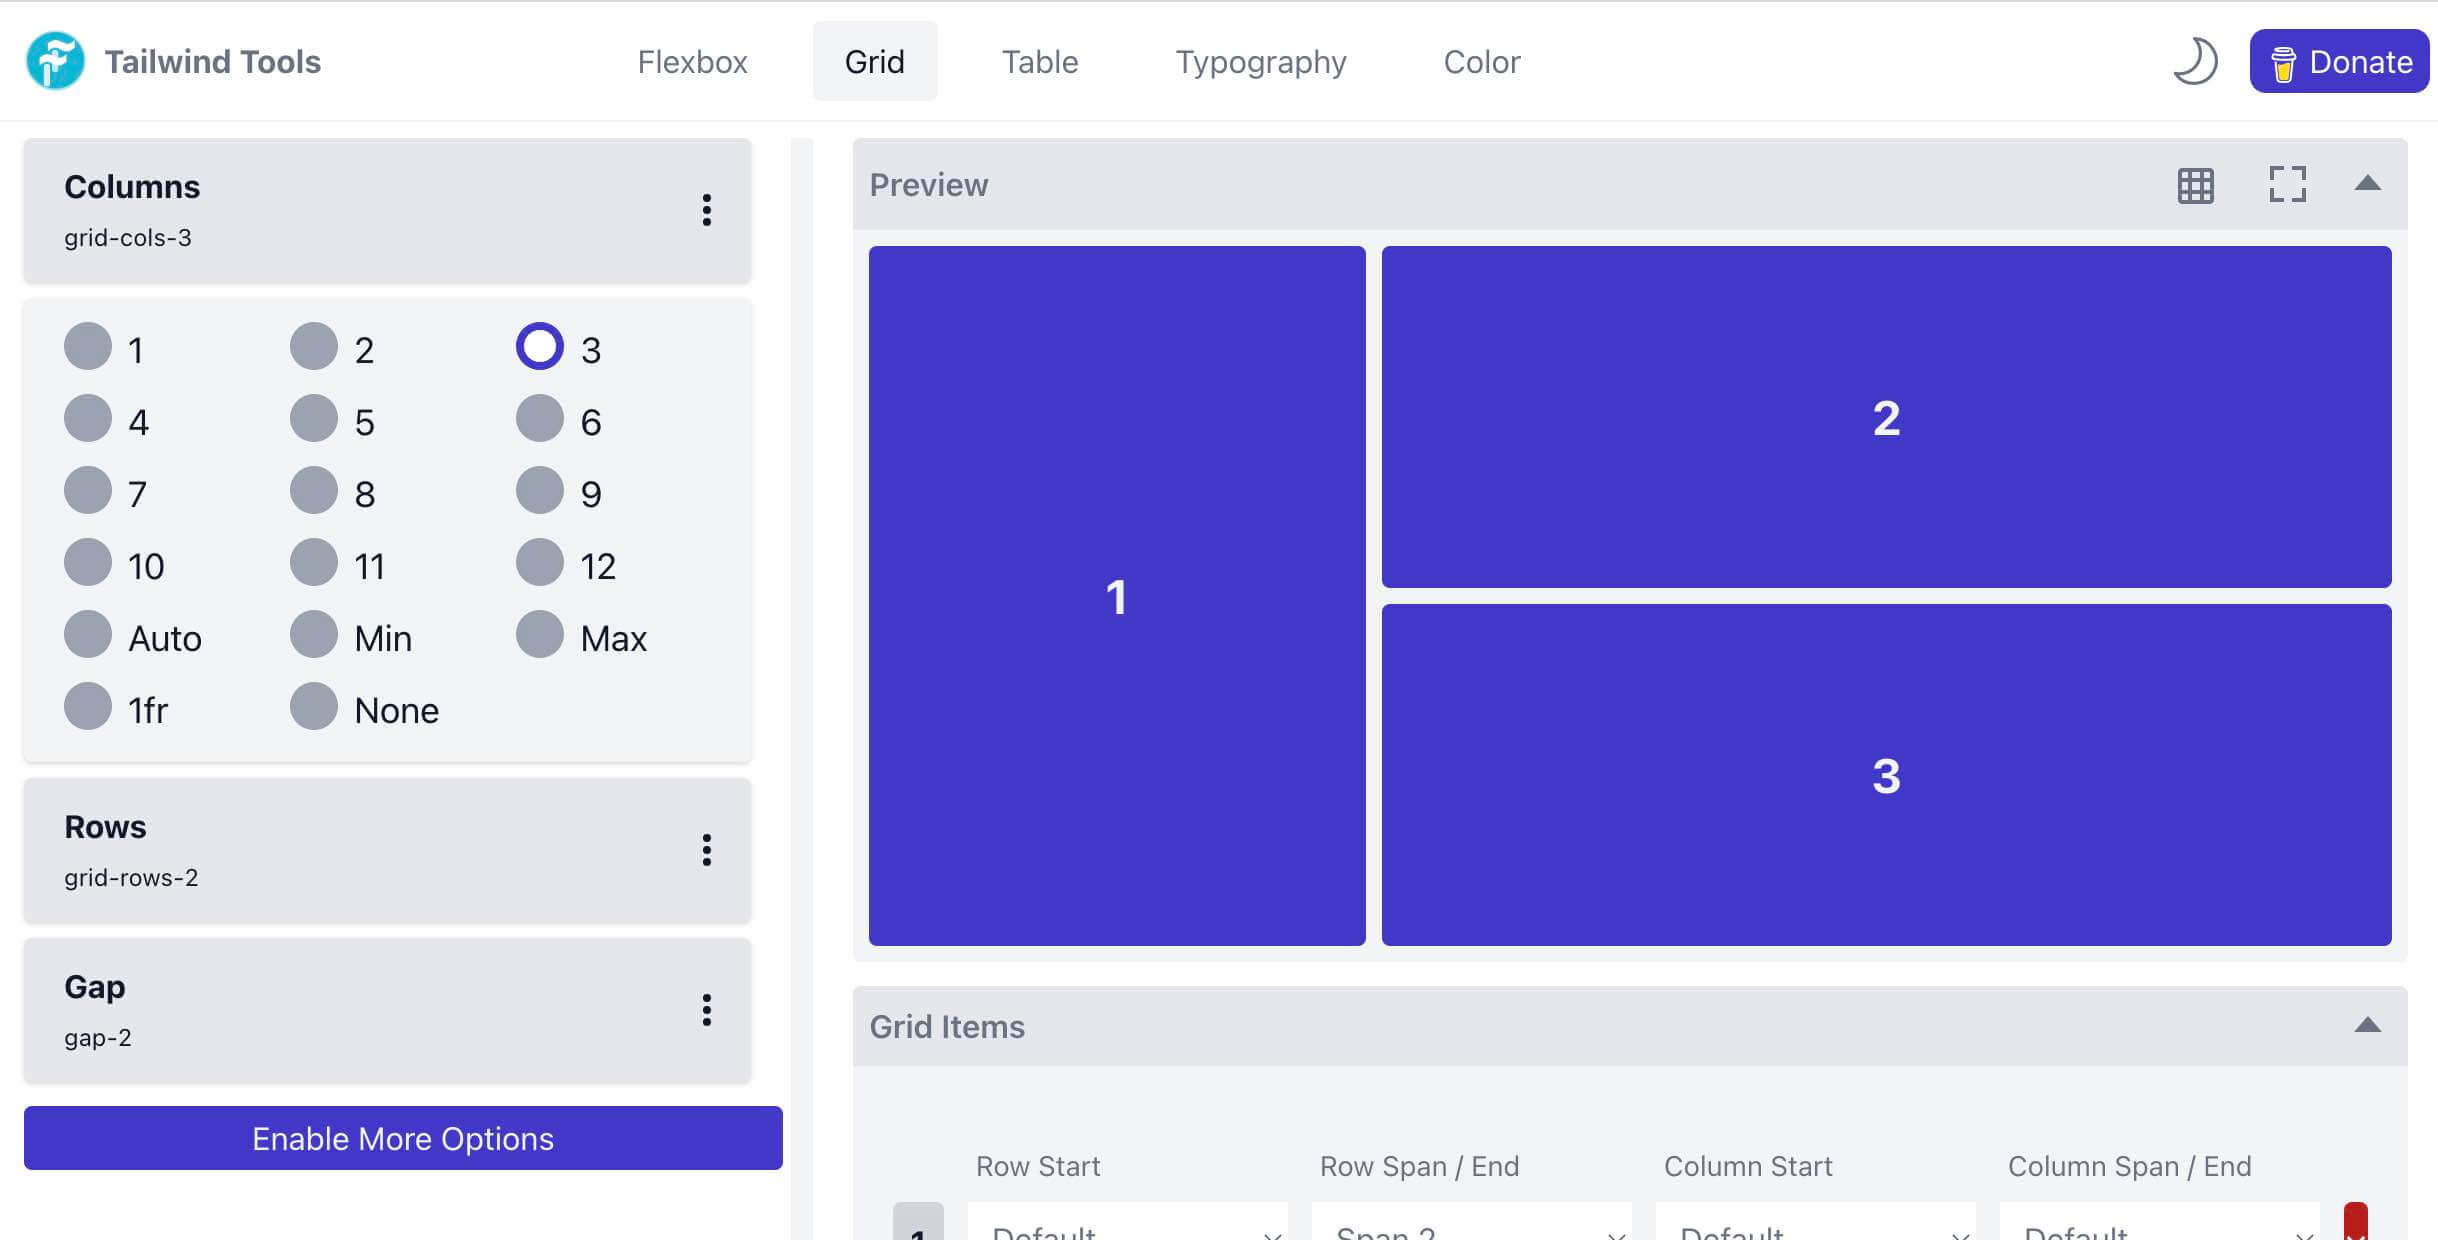Switch to the Typography tab
This screenshot has width=2438, height=1240.
tap(1260, 60)
